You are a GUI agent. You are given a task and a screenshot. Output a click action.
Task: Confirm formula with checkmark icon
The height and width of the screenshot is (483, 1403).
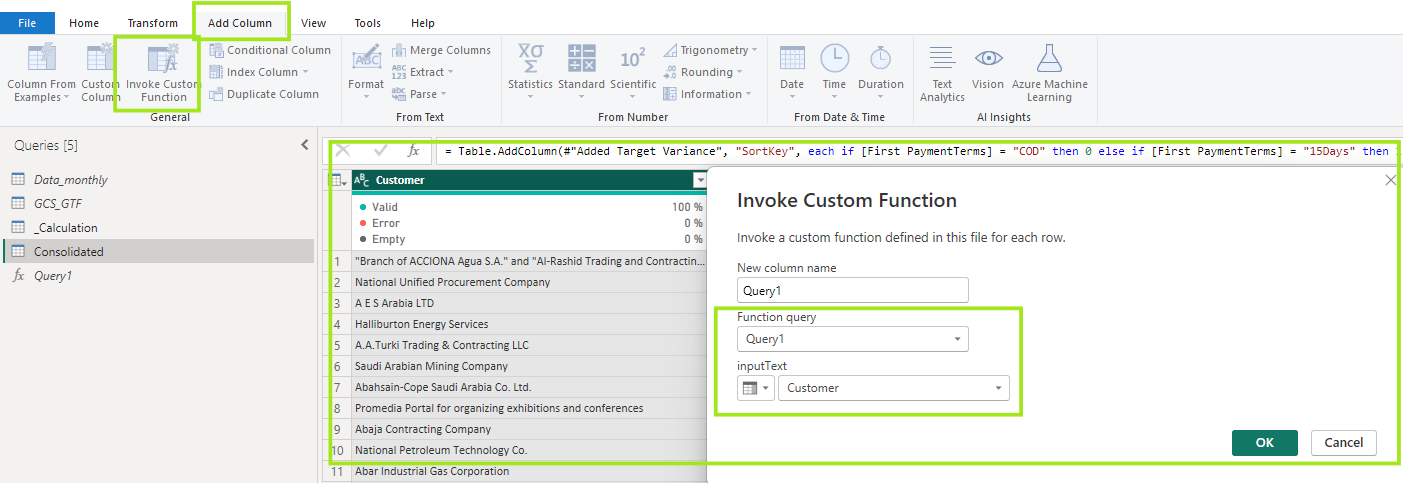tap(380, 151)
